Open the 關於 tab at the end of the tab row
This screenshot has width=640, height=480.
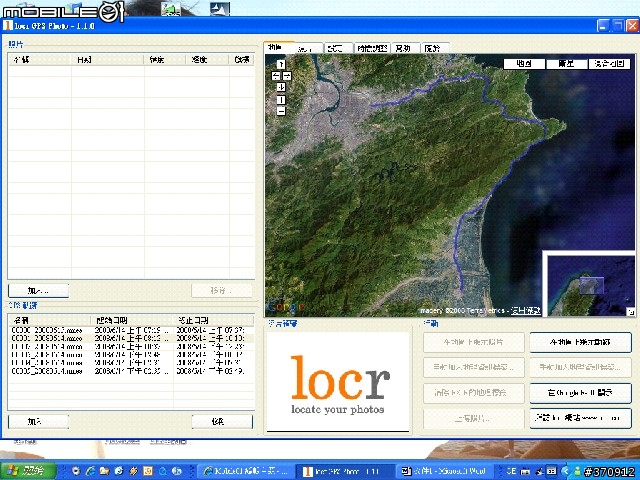coord(436,48)
